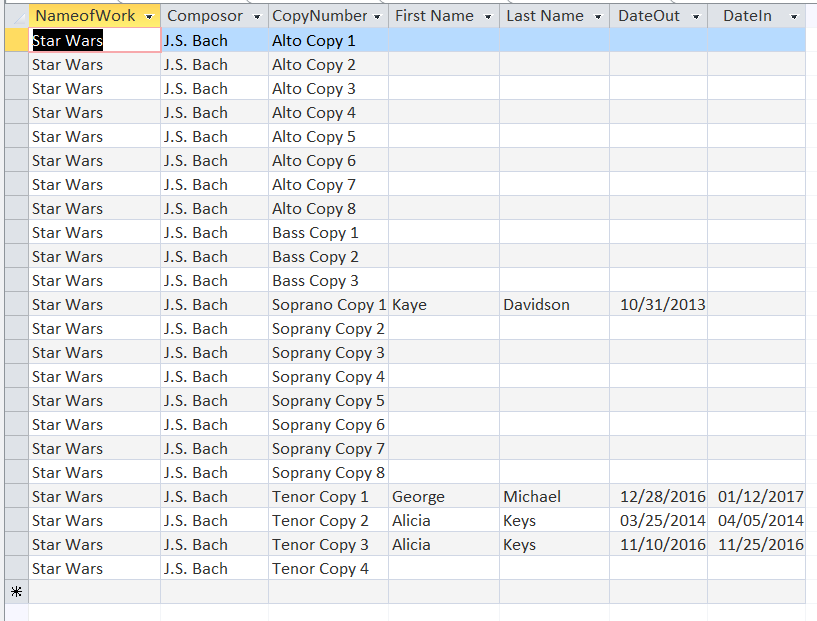Select the row selector for Alto Copy 1
The width and height of the screenshot is (817, 621).
(x=17, y=40)
